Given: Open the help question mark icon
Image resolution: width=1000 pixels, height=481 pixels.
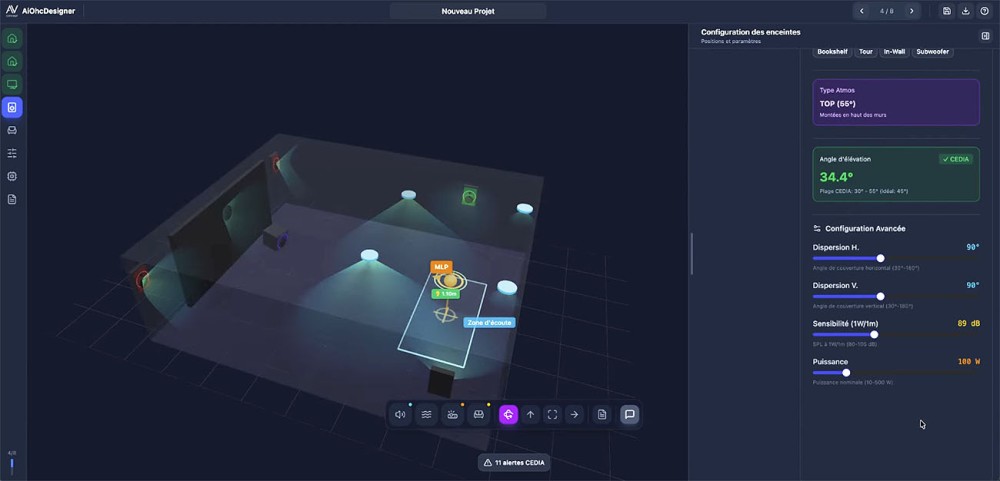Looking at the screenshot, I should point(984,11).
